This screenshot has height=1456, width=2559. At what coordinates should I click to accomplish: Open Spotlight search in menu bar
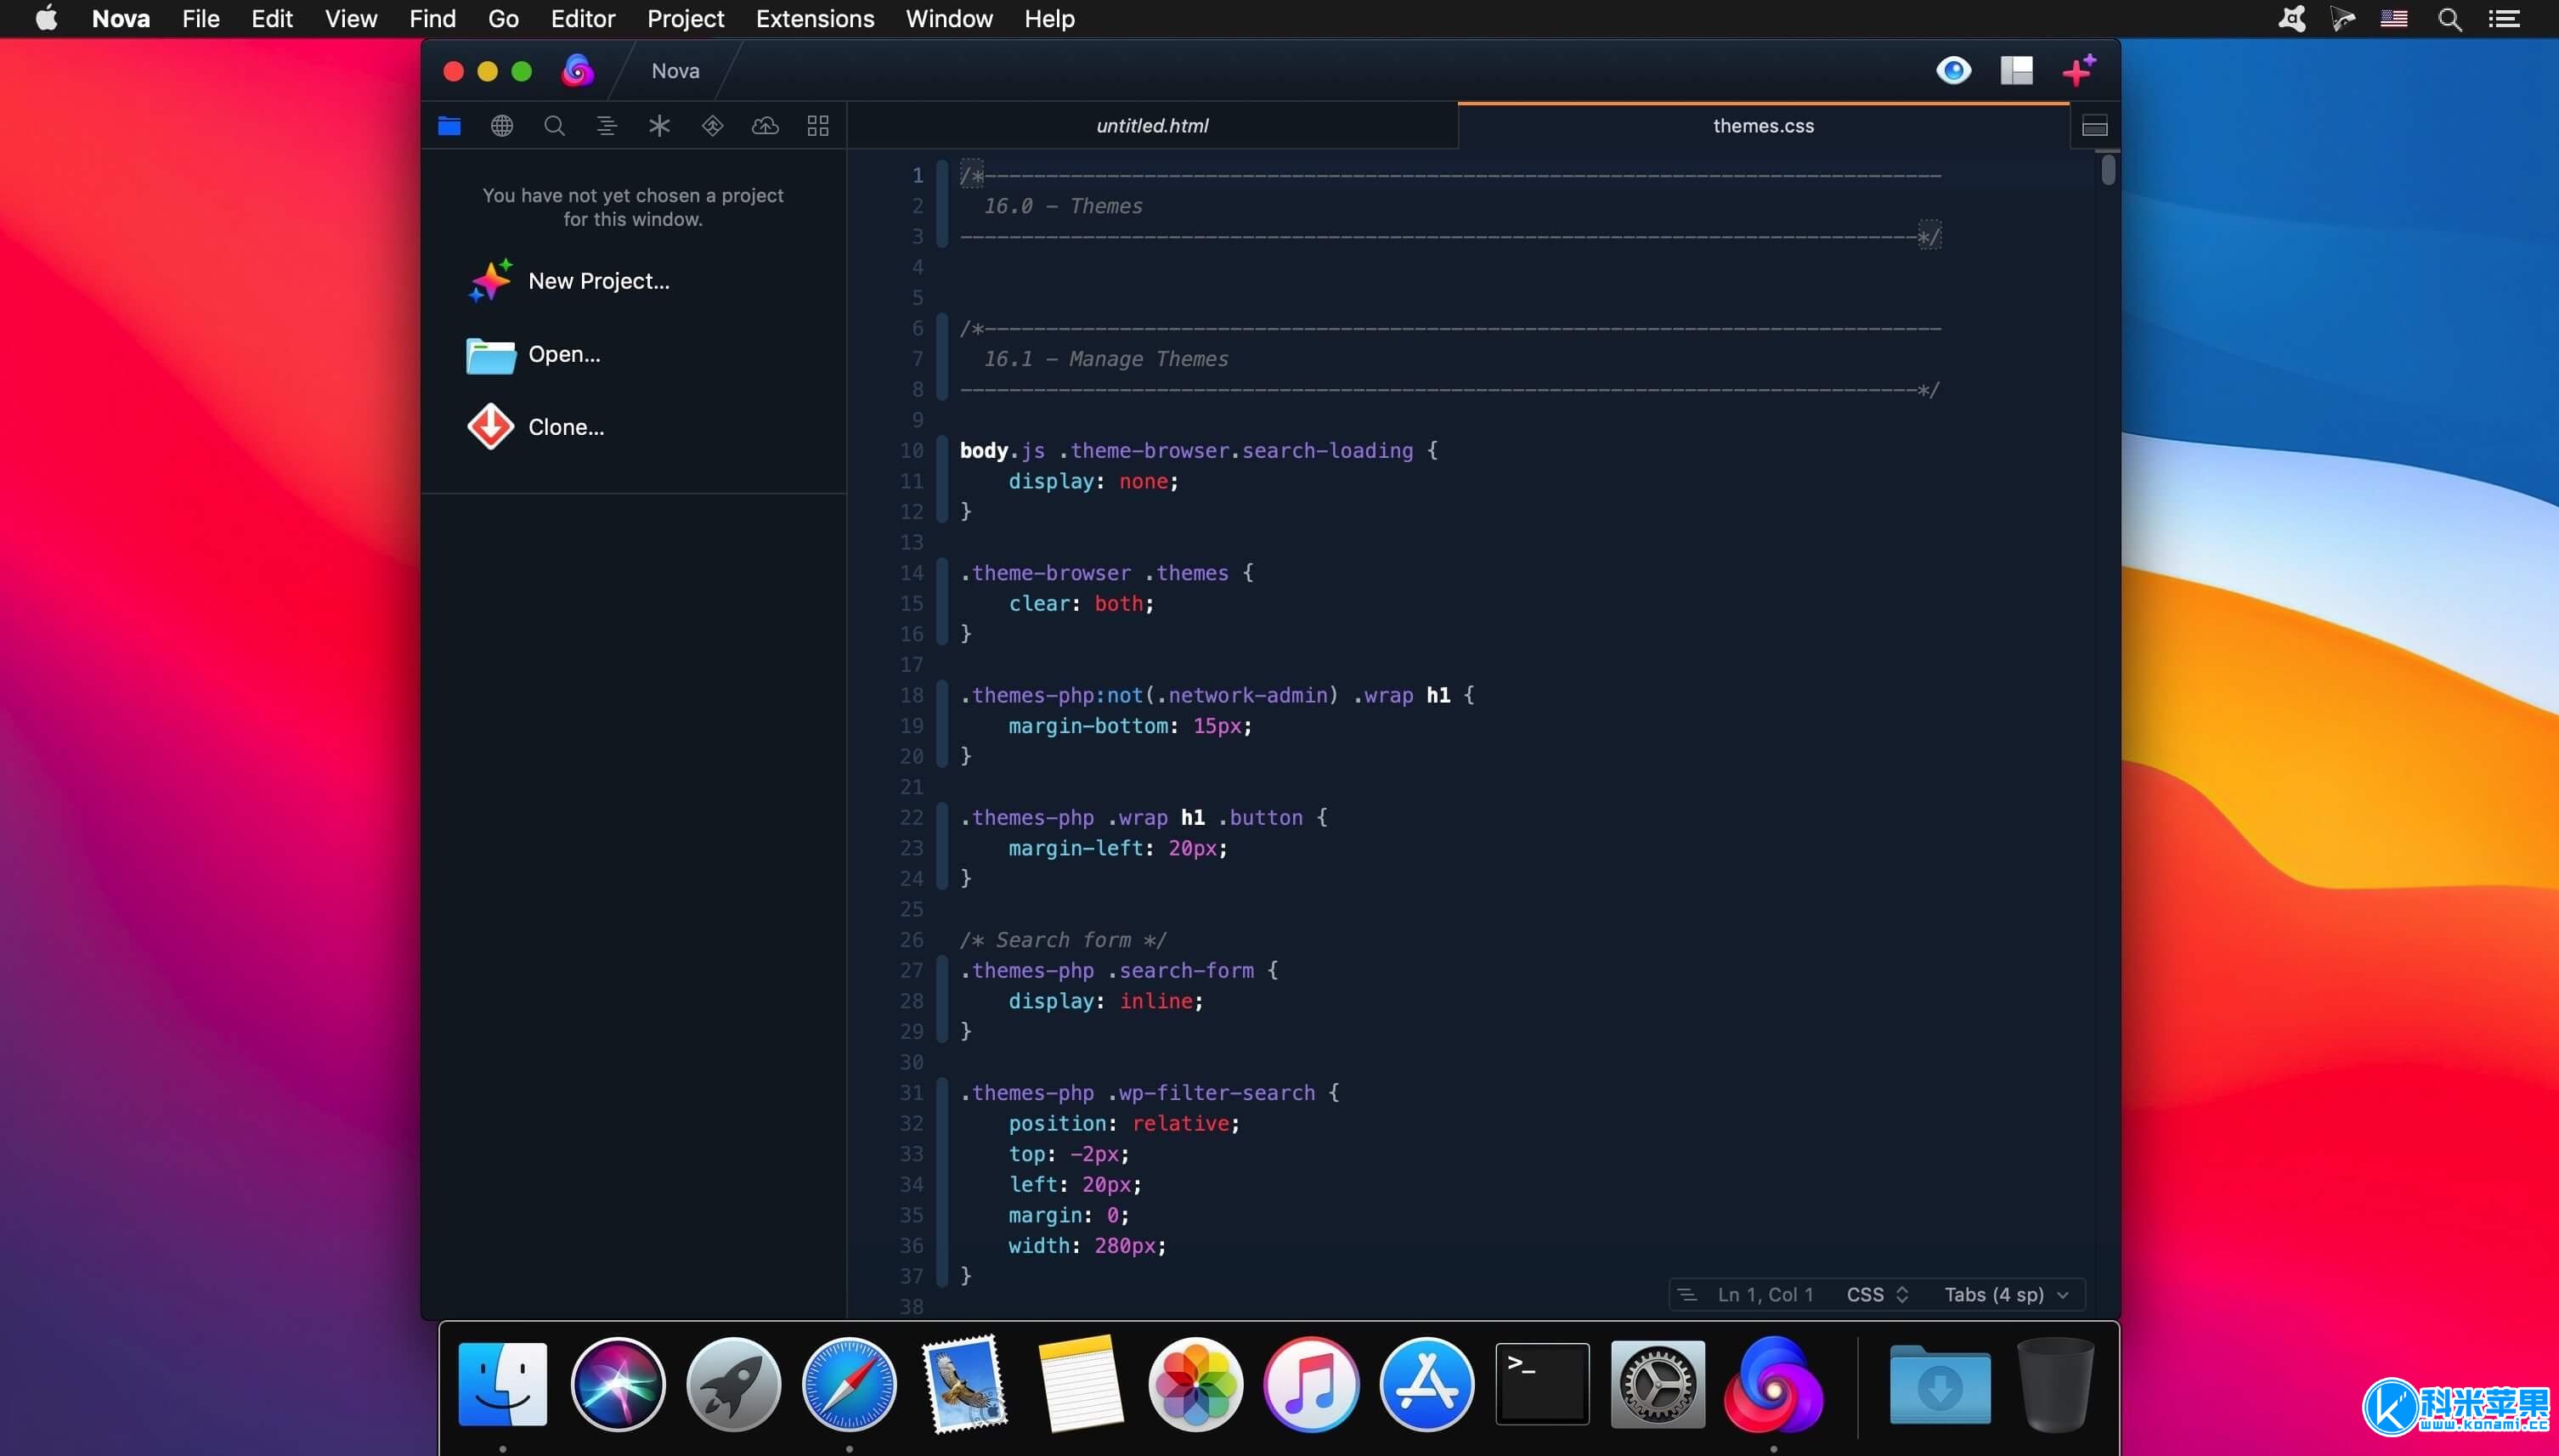[2449, 19]
